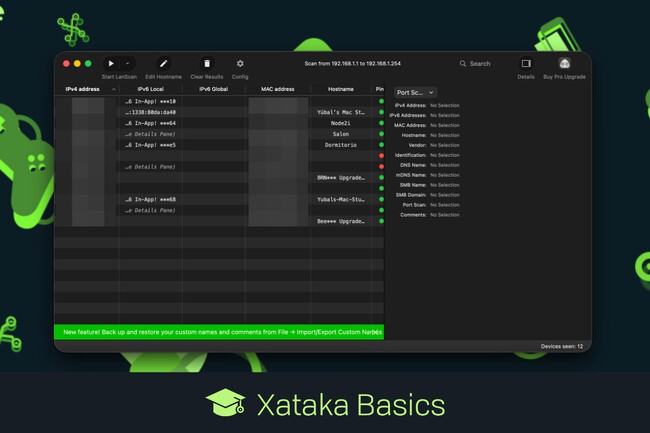Select the Salon hostname entry
Viewport: 650px width, 433px height.
[340, 134]
